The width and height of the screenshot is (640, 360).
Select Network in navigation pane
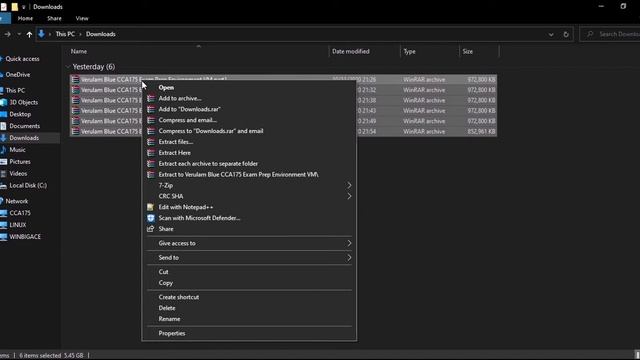[x=17, y=201]
